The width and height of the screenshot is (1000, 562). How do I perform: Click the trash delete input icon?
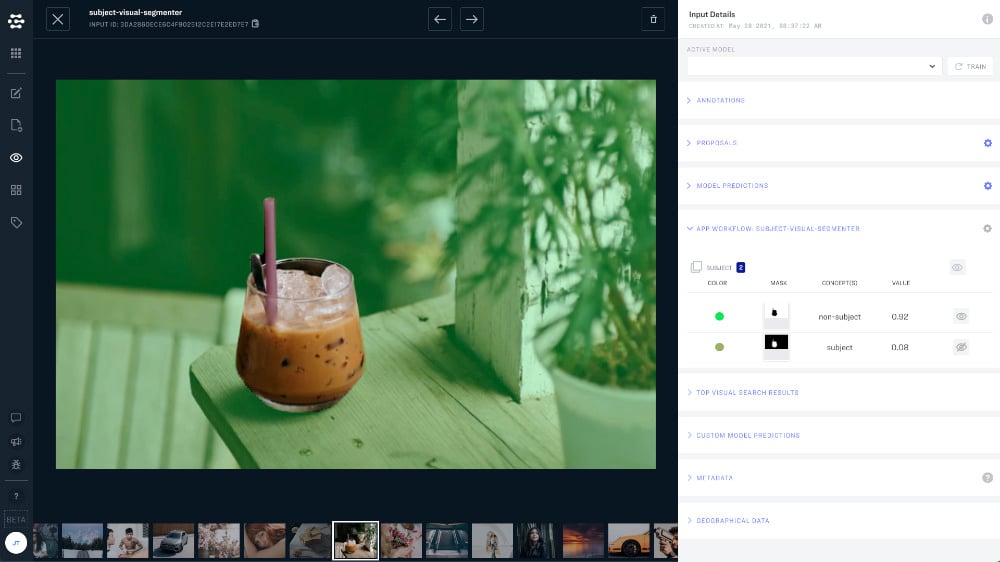(653, 19)
